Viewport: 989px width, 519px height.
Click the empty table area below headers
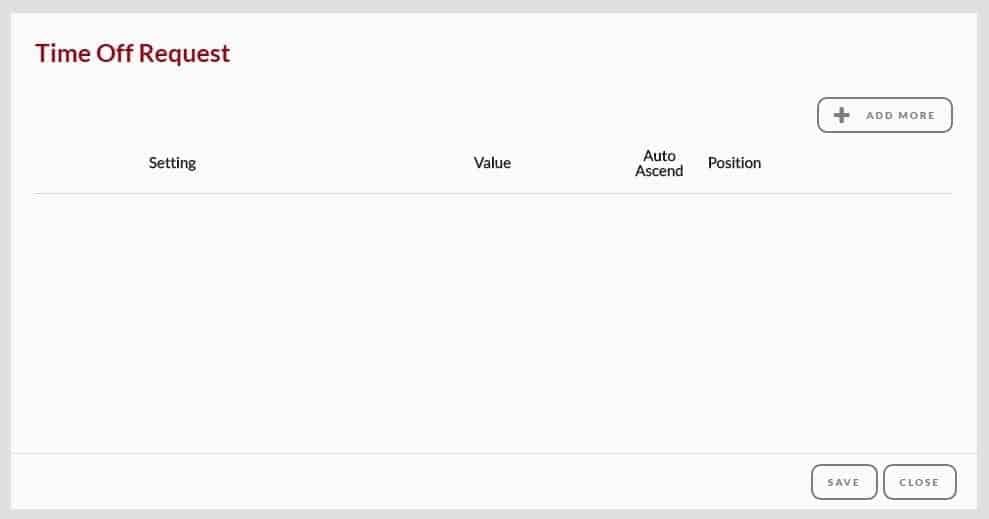(493, 323)
